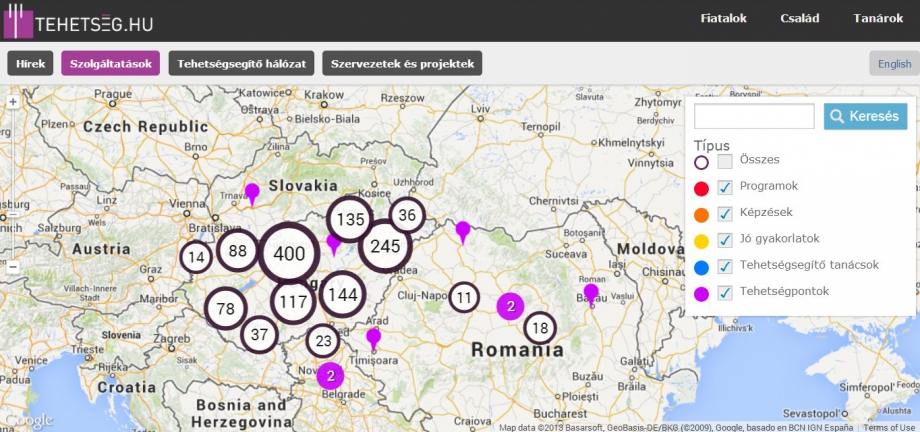Uncheck the Programok checkbox
The height and width of the screenshot is (432, 920).
(725, 188)
